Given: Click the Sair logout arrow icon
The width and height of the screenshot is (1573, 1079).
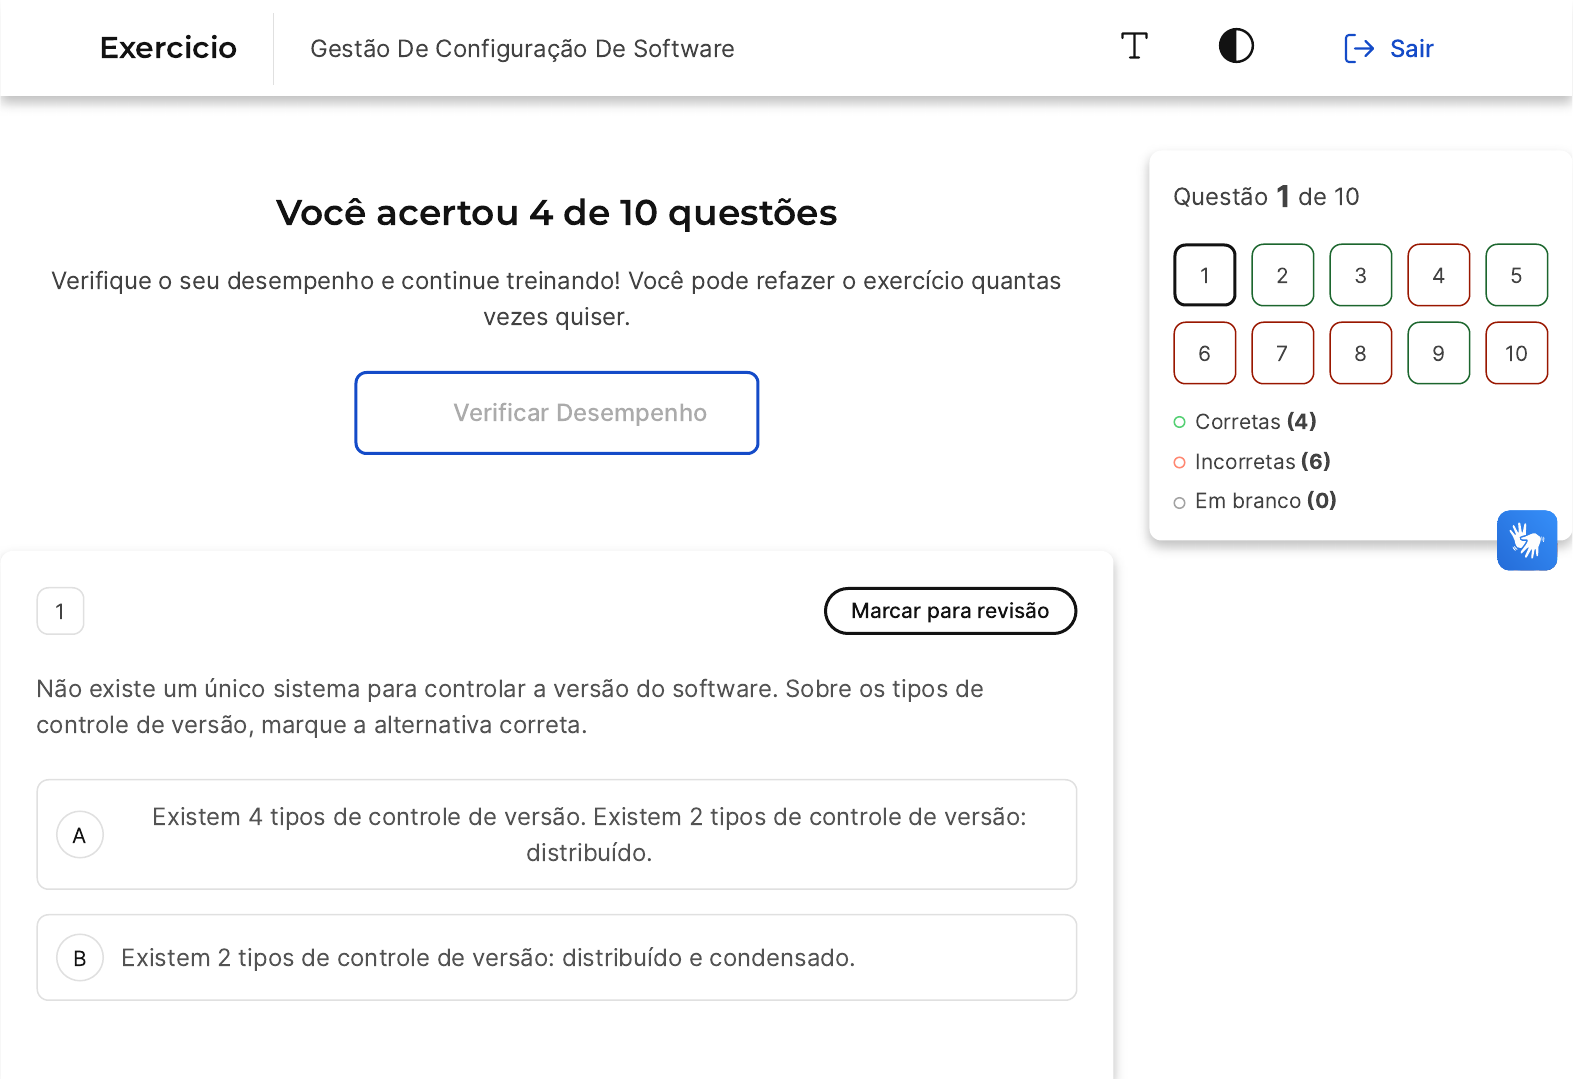Looking at the screenshot, I should [x=1359, y=49].
